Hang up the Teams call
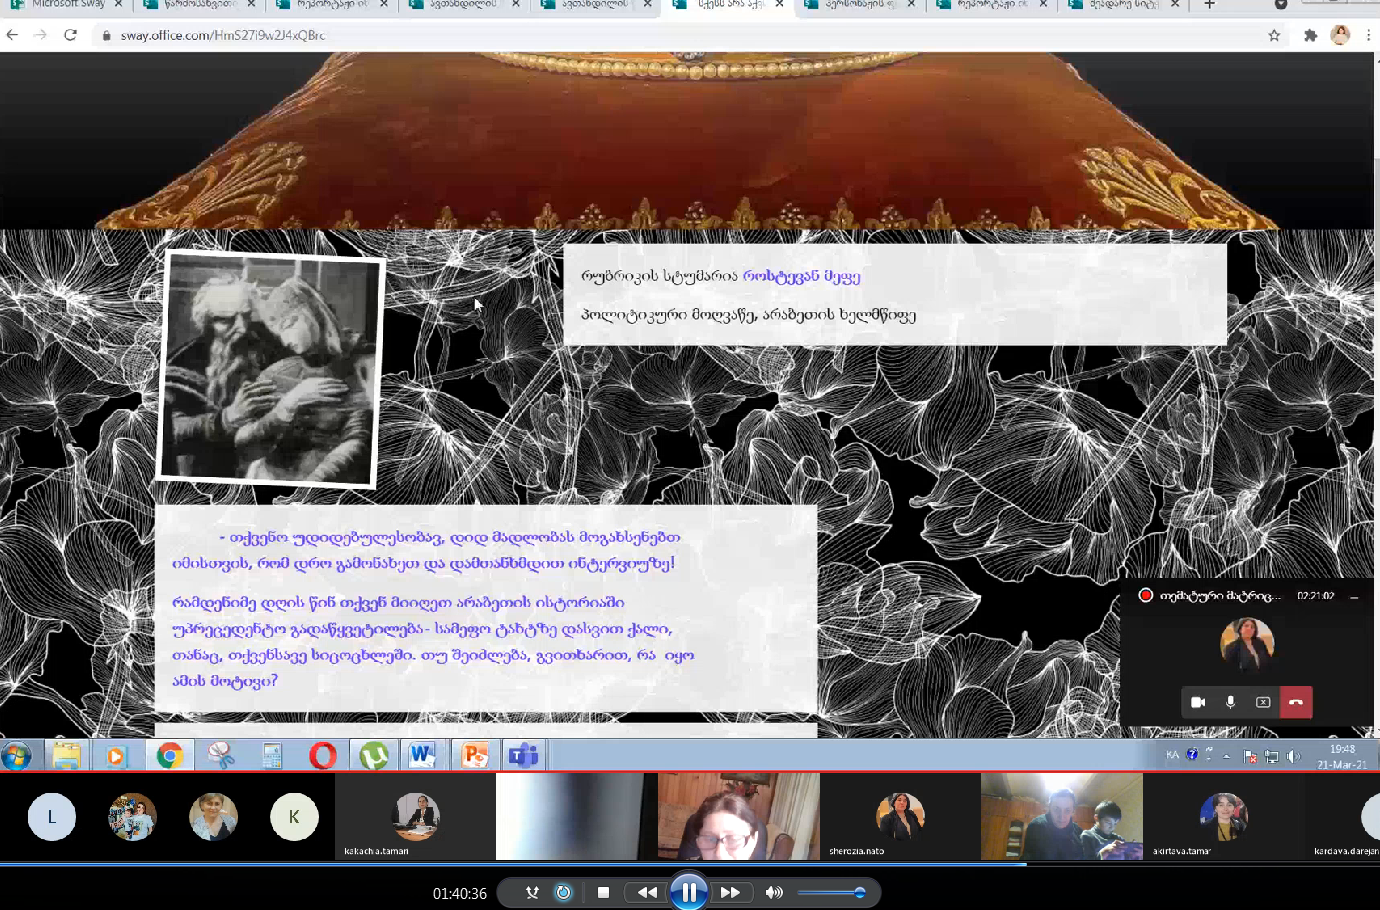Screen dimensions: 1380x910 [x=1296, y=702]
